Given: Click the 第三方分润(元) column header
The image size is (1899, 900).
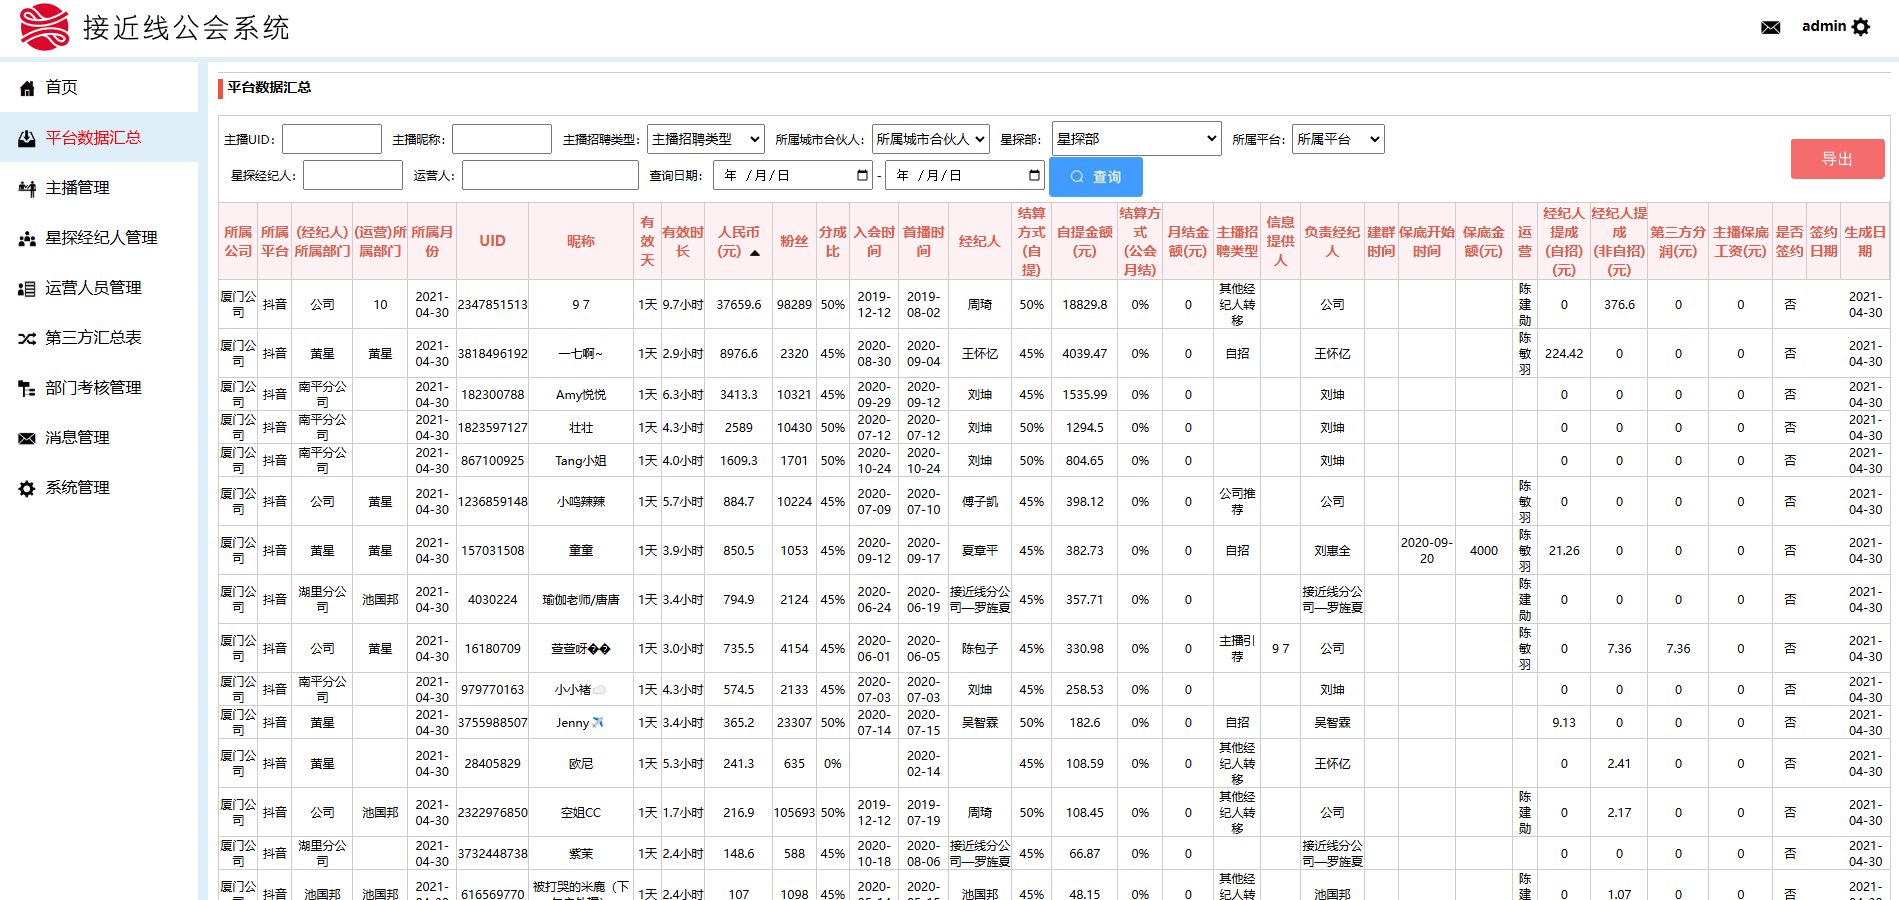Looking at the screenshot, I should (x=1678, y=241).
